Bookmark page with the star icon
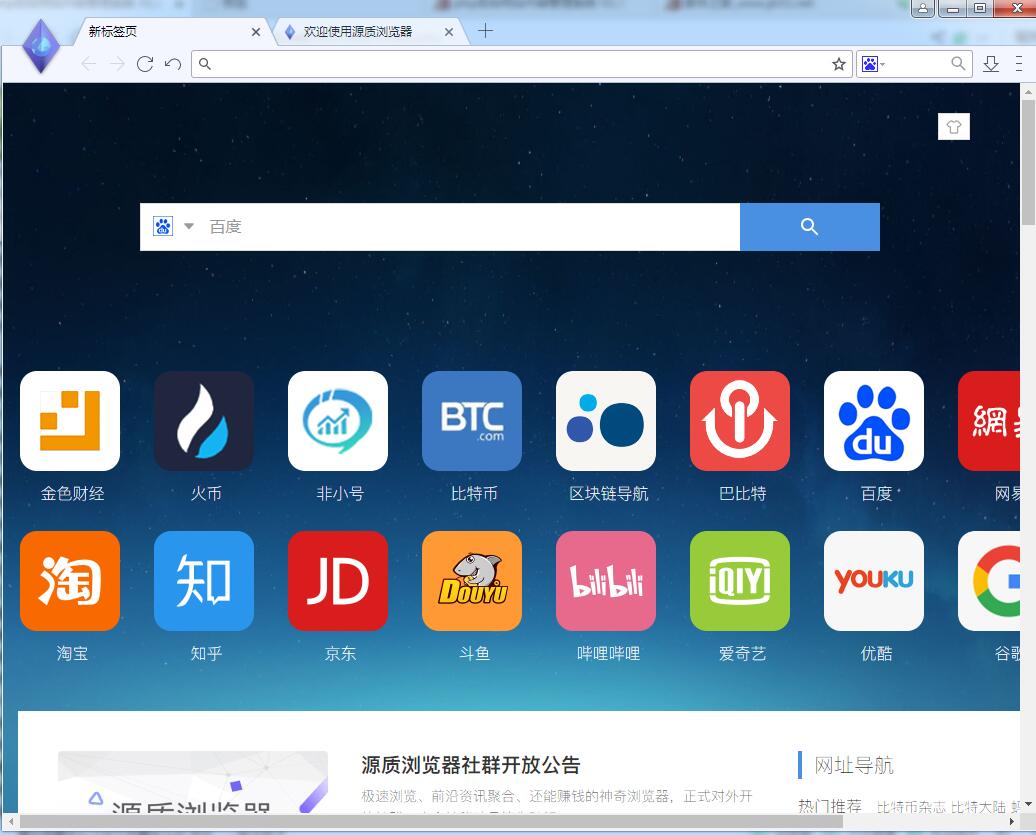Image resolution: width=1036 pixels, height=835 pixels. 838,64
